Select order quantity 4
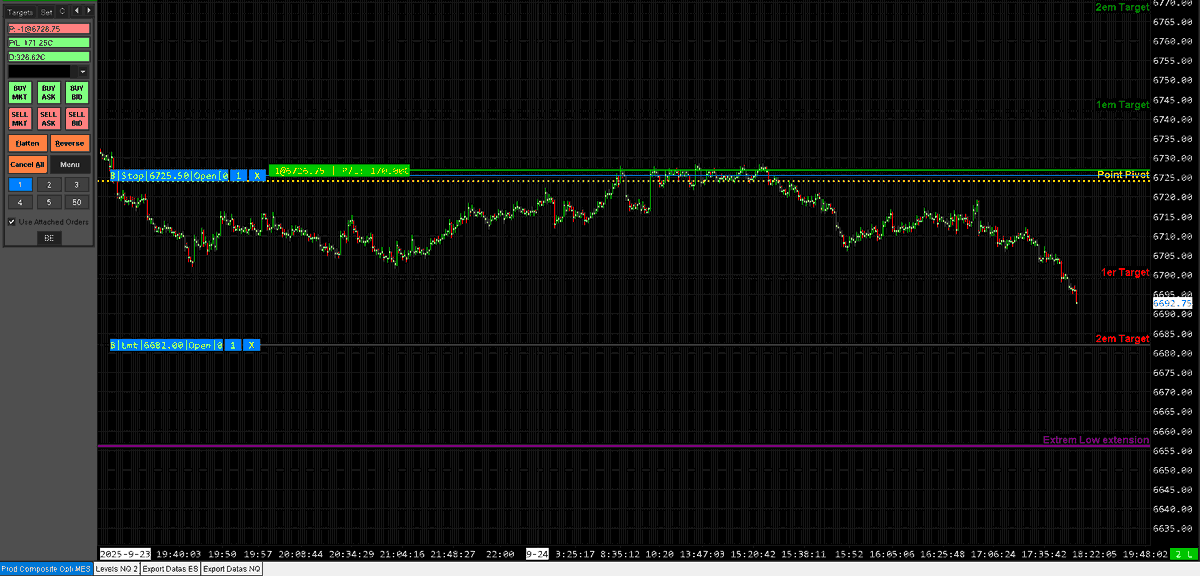This screenshot has width=1200, height=576. click(20, 202)
